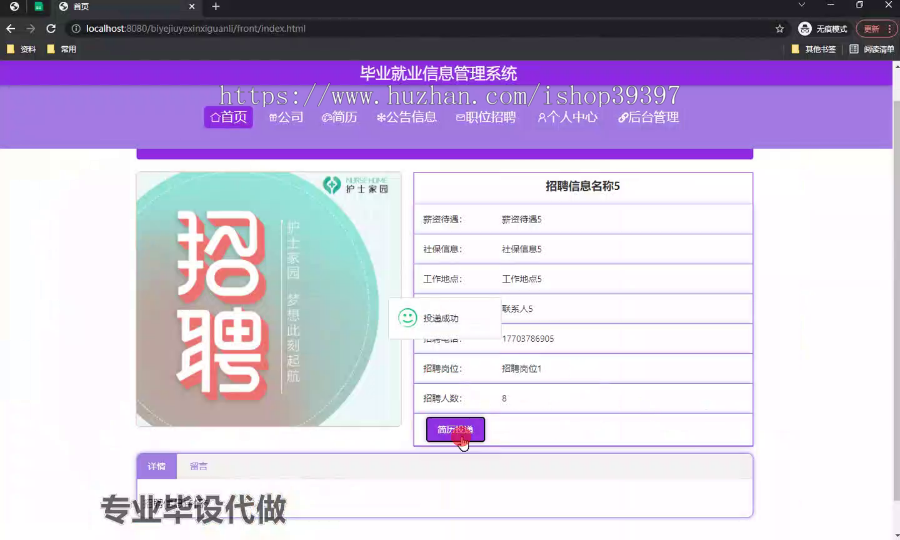The image size is (900, 540).
Task: Open the 资料 bookmarks folder
Action: coord(22,49)
